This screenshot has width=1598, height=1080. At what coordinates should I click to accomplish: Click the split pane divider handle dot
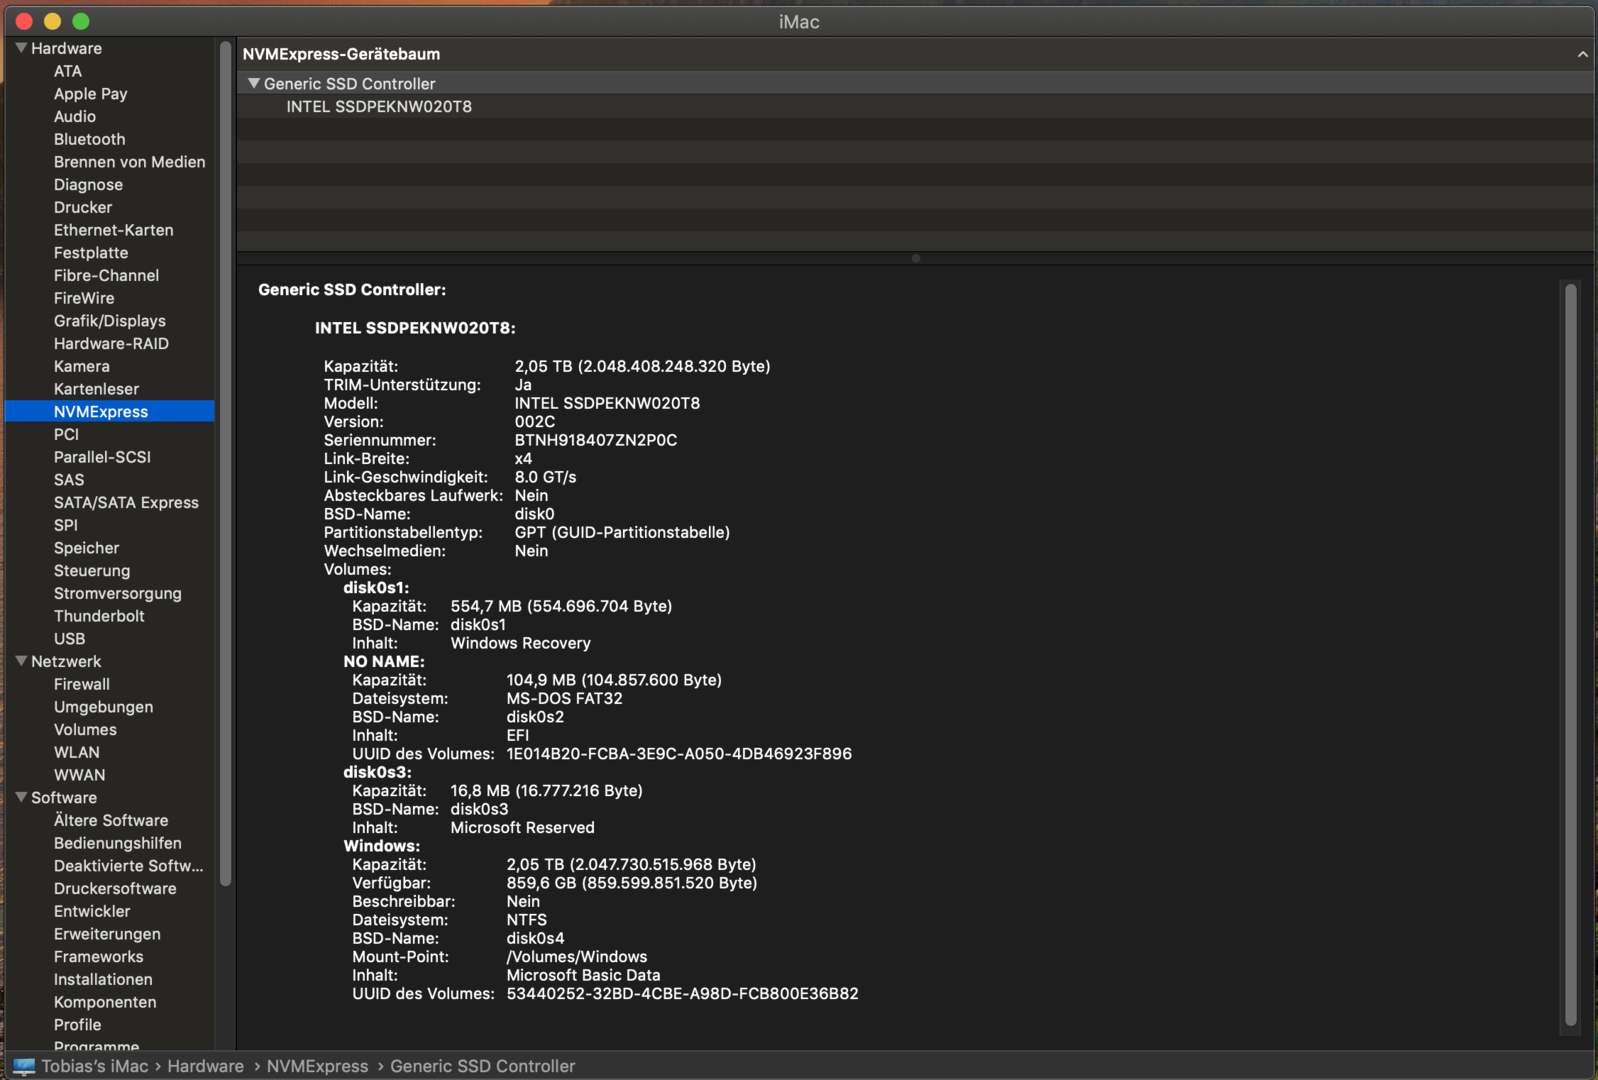(915, 258)
